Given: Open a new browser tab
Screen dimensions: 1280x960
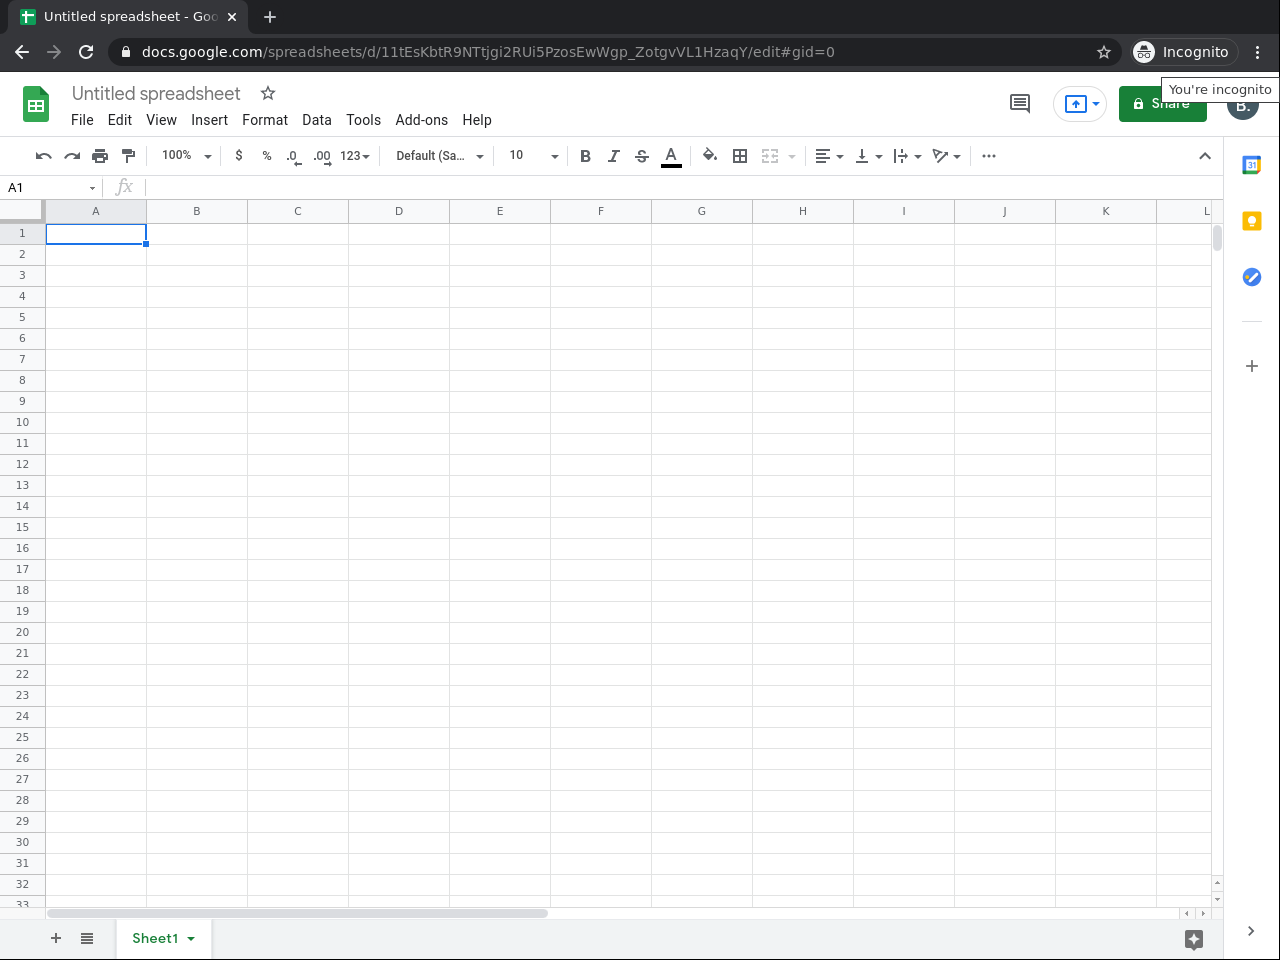Looking at the screenshot, I should pyautogui.click(x=270, y=17).
